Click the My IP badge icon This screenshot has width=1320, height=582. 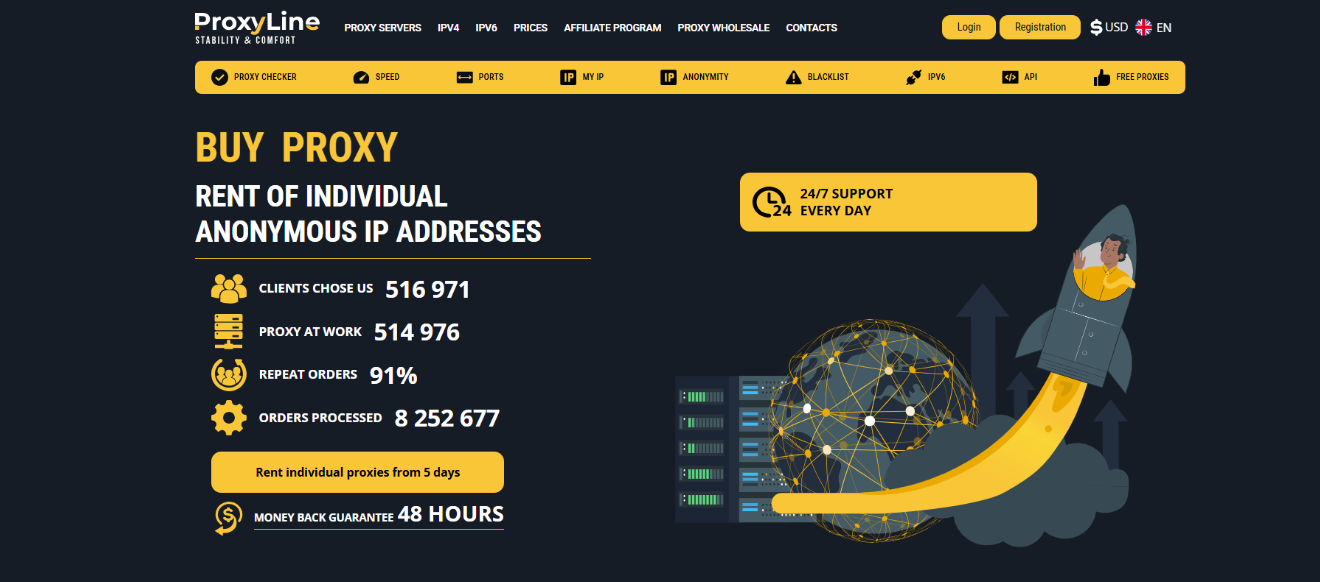pyautogui.click(x=568, y=77)
